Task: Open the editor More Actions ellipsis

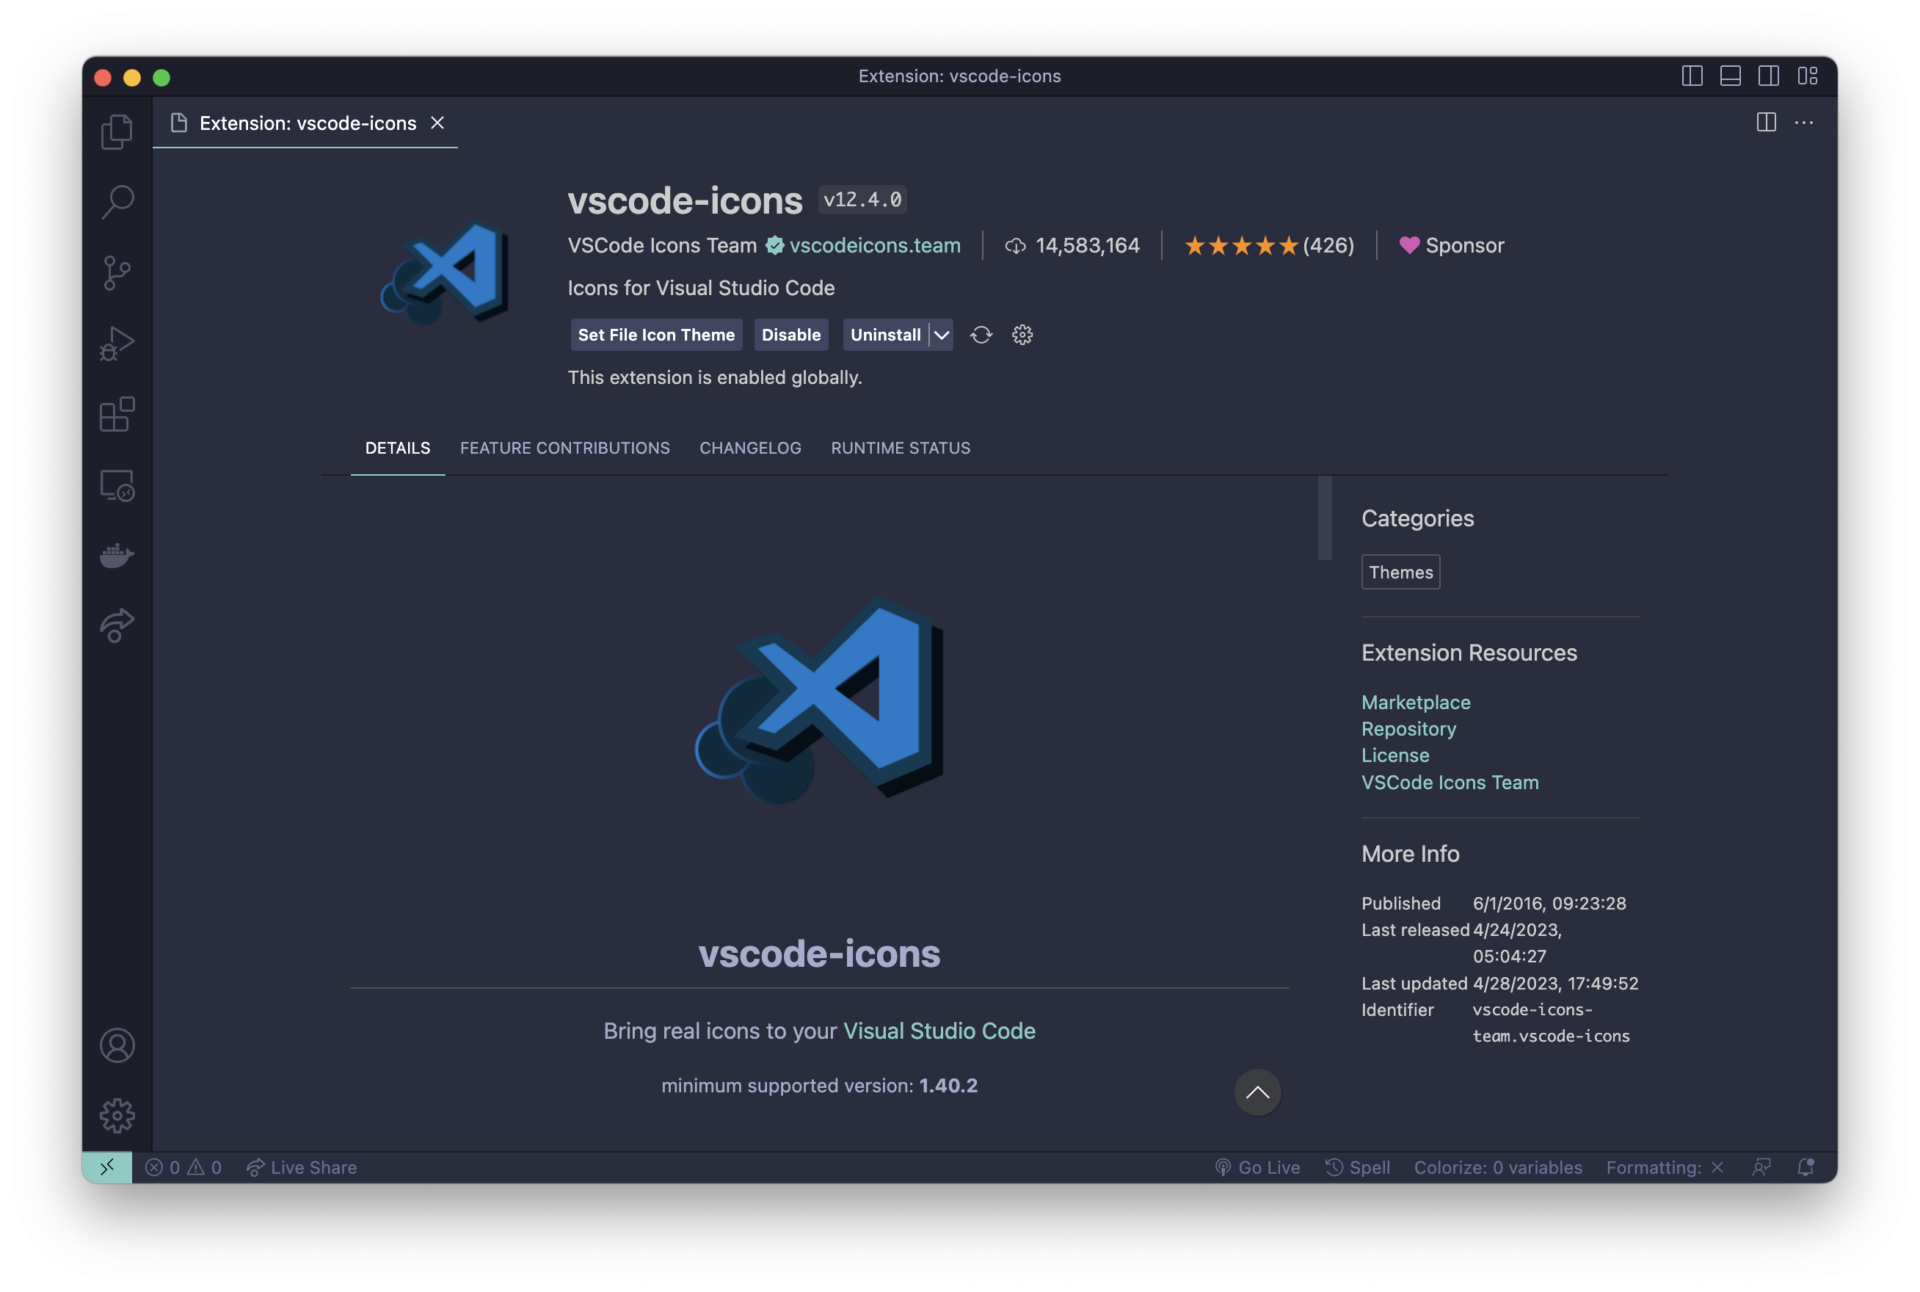Action: click(x=1804, y=122)
